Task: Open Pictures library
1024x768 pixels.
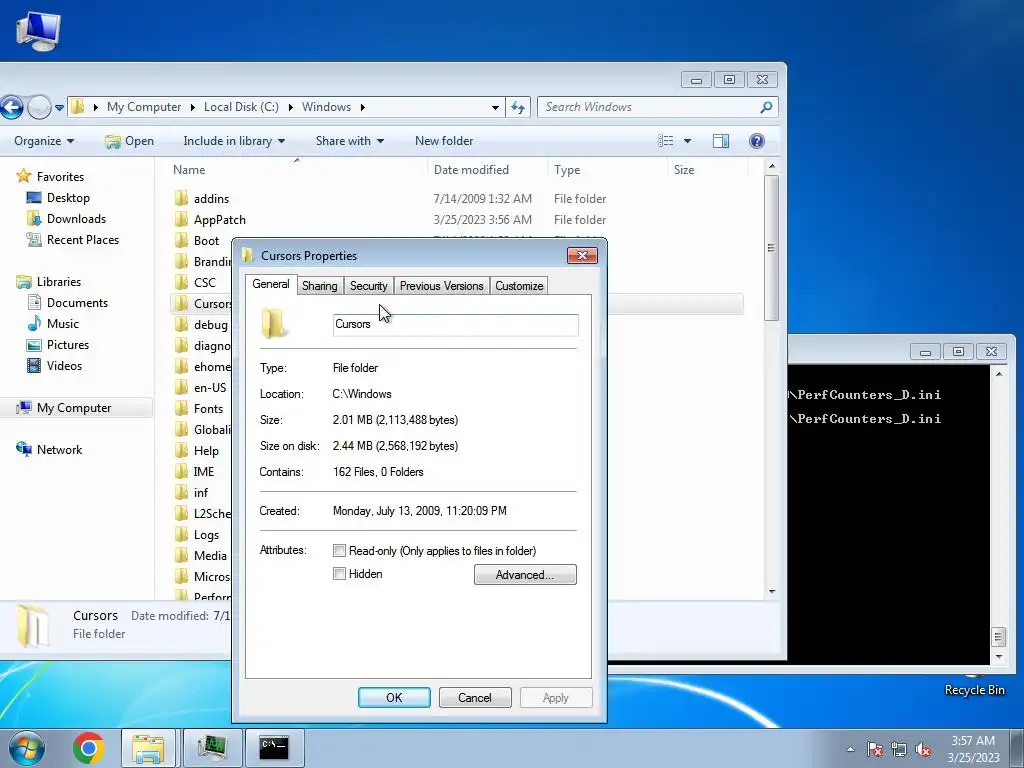Action: (x=67, y=345)
